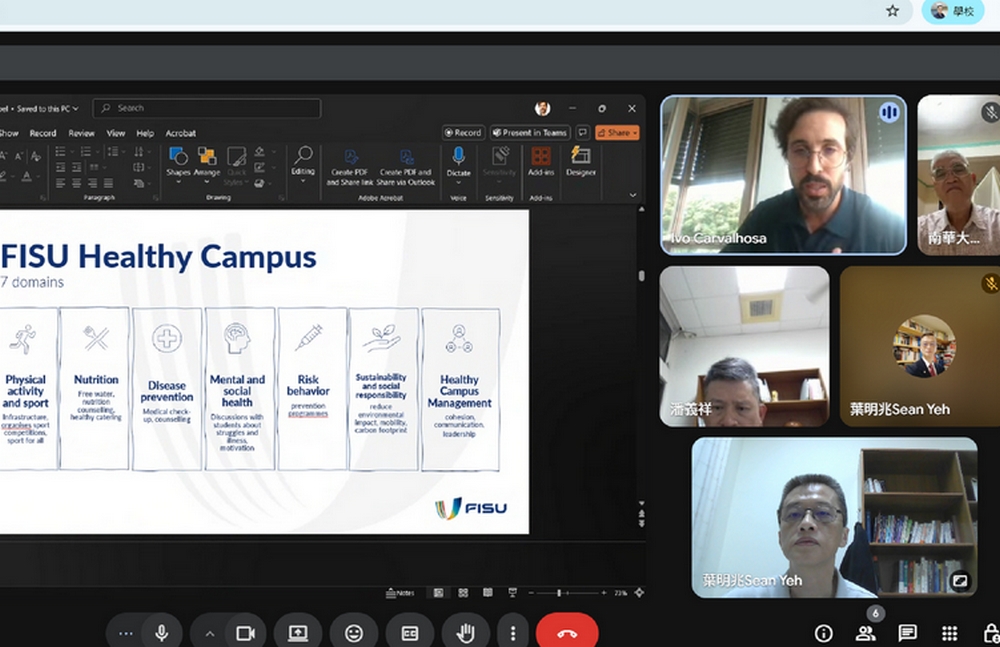Switch to Slide Sorter view
Image resolution: width=1000 pixels, height=647 pixels.
pyautogui.click(x=463, y=593)
